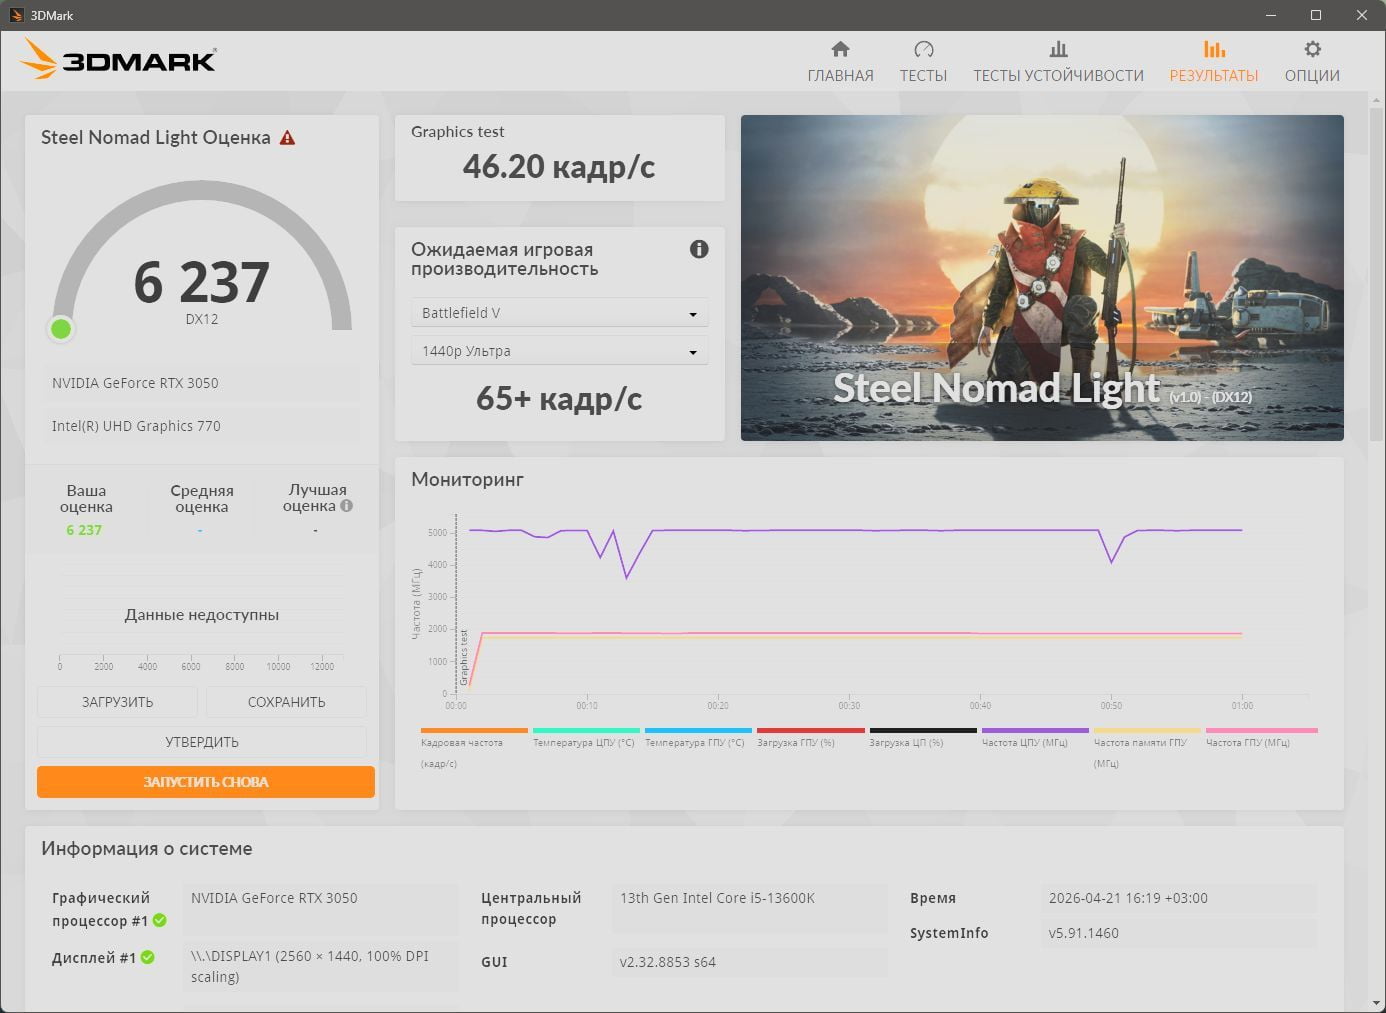Toggle the Загрузка ЦП legend swatch
Screen dimensions: 1386x1013
[923, 731]
